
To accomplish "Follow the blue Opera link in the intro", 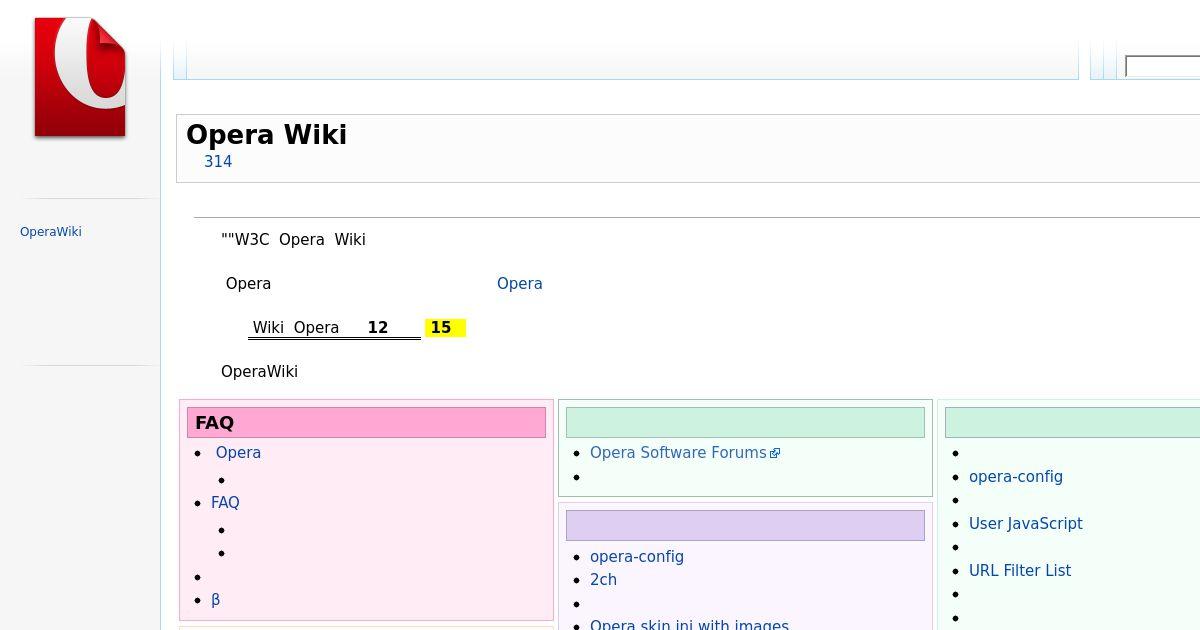I will [520, 284].
